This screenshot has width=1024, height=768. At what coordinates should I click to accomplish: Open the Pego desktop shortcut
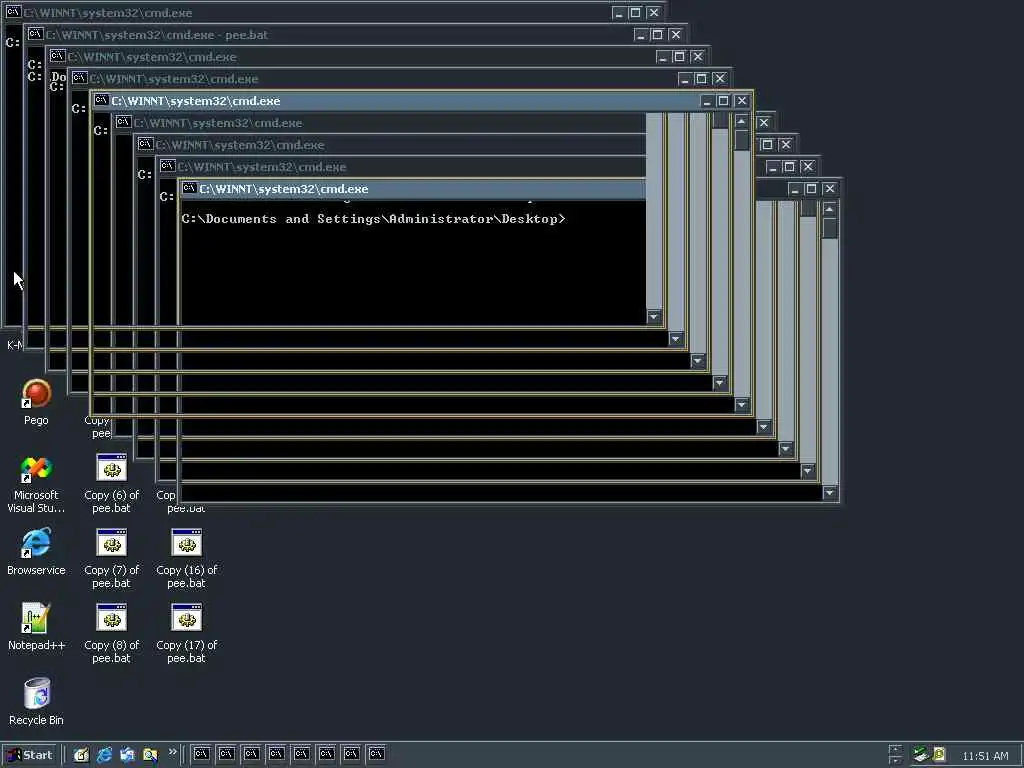36,402
